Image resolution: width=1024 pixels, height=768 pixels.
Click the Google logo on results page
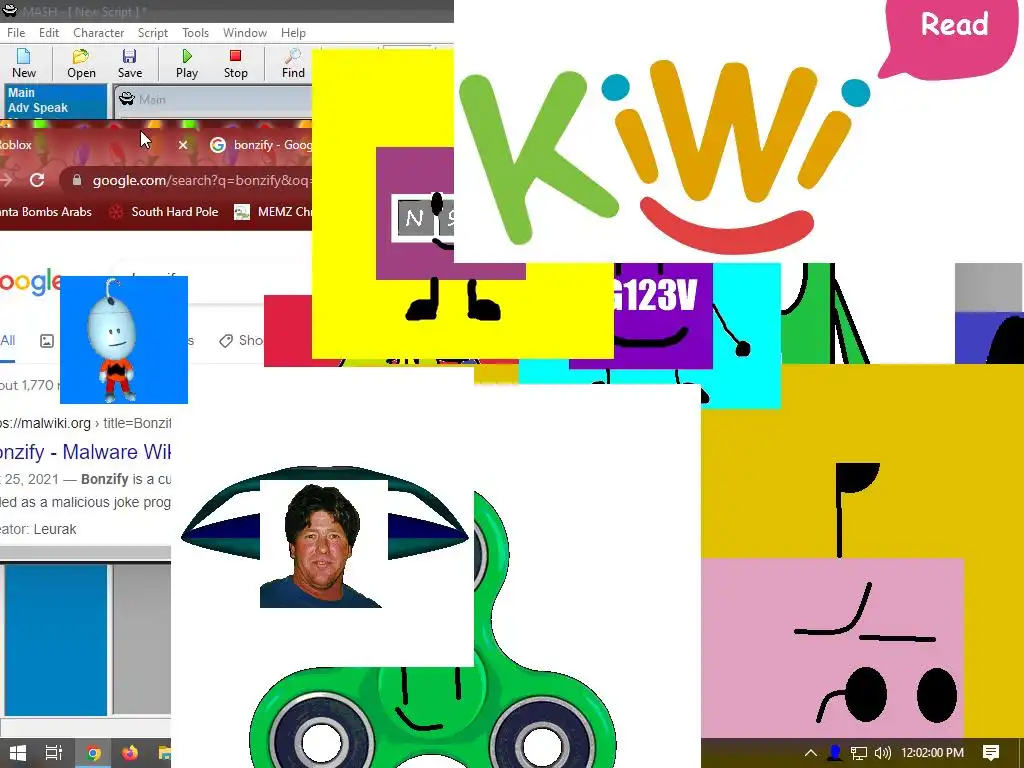tap(30, 282)
